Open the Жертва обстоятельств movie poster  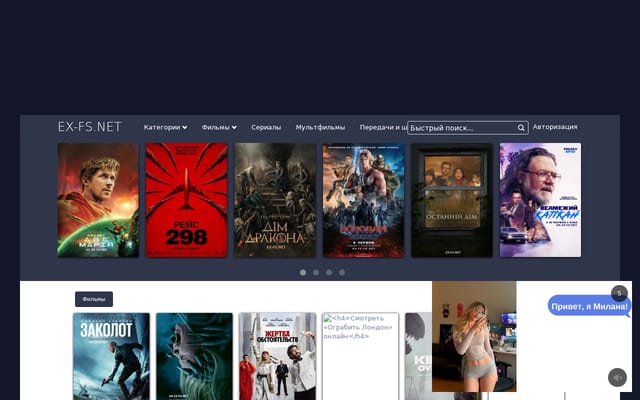tap(278, 356)
